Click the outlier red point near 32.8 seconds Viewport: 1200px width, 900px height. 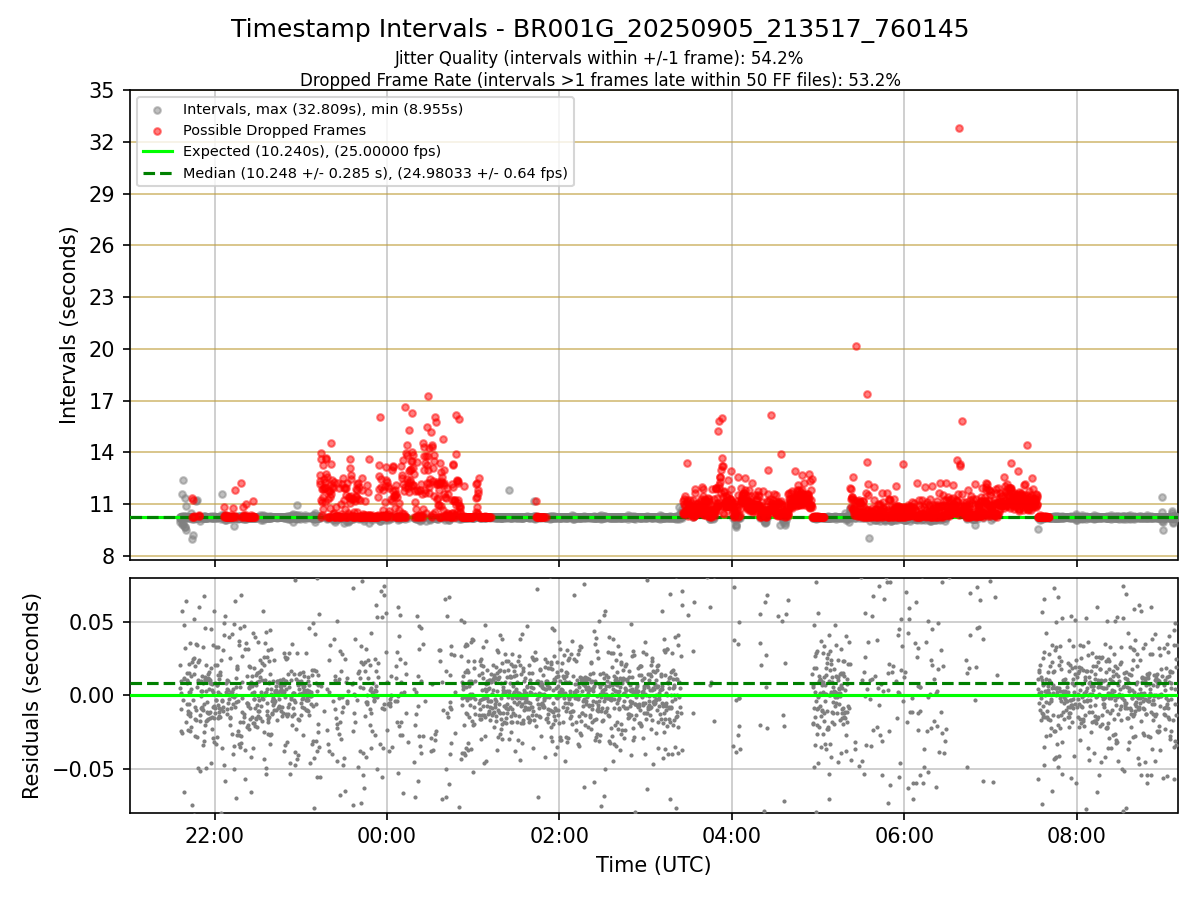point(959,128)
